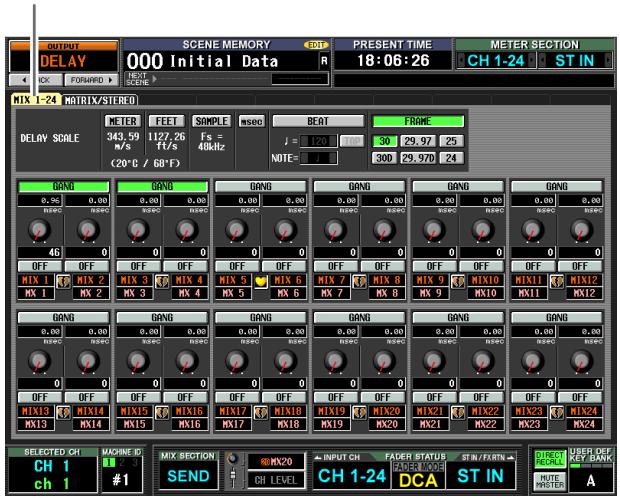Click the FRAME delay scale button
Image resolution: width=620 pixels, height=498 pixels.
point(418,121)
